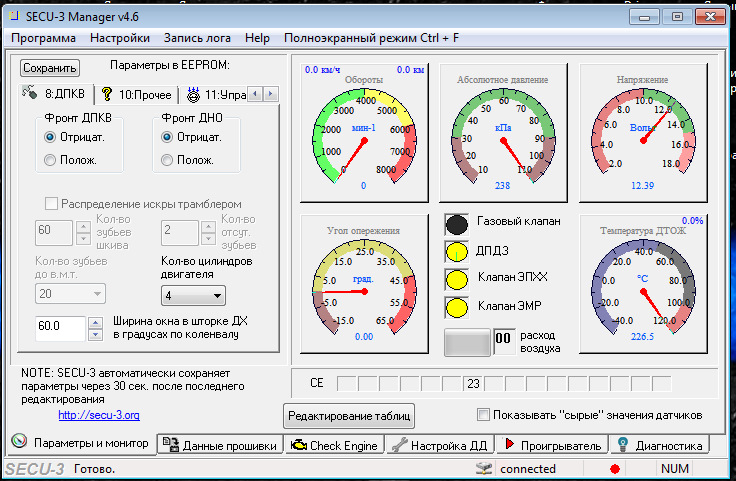Click the 226.5 temperature reading
The width and height of the screenshot is (736, 481).
click(642, 336)
